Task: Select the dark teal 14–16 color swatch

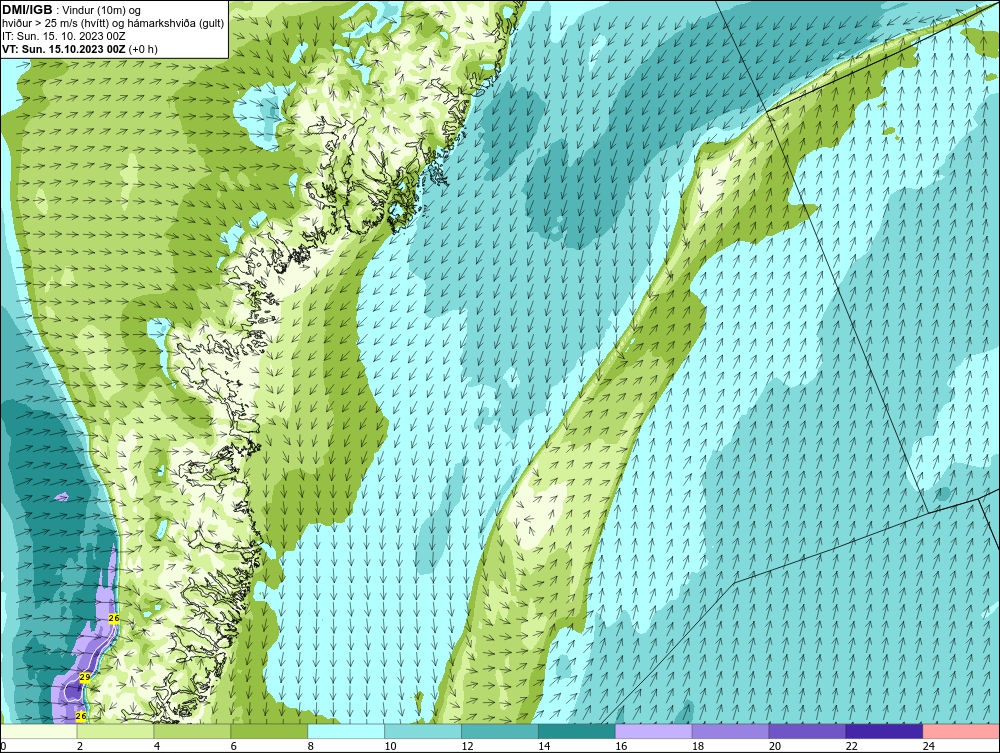Action: point(577,731)
